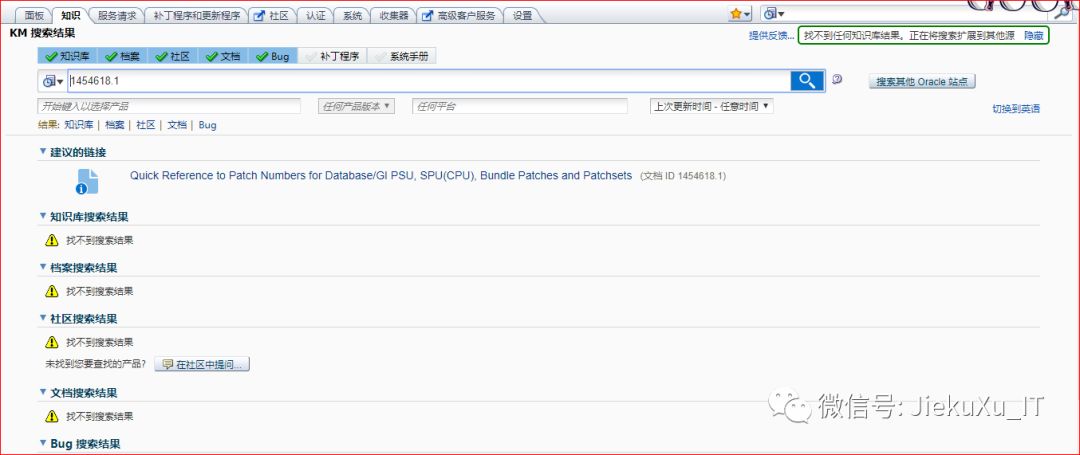Click warning icon under 社区搜索结果

pos(52,342)
